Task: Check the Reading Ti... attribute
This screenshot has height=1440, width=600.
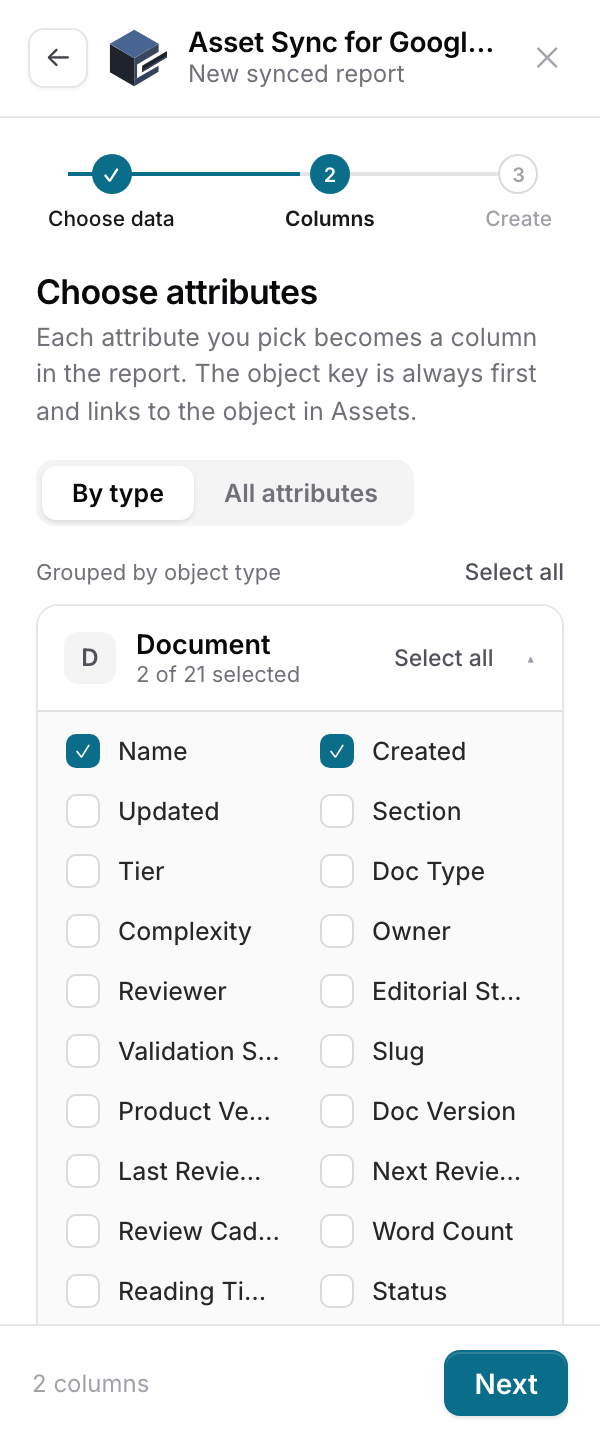Action: pyautogui.click(x=83, y=1291)
